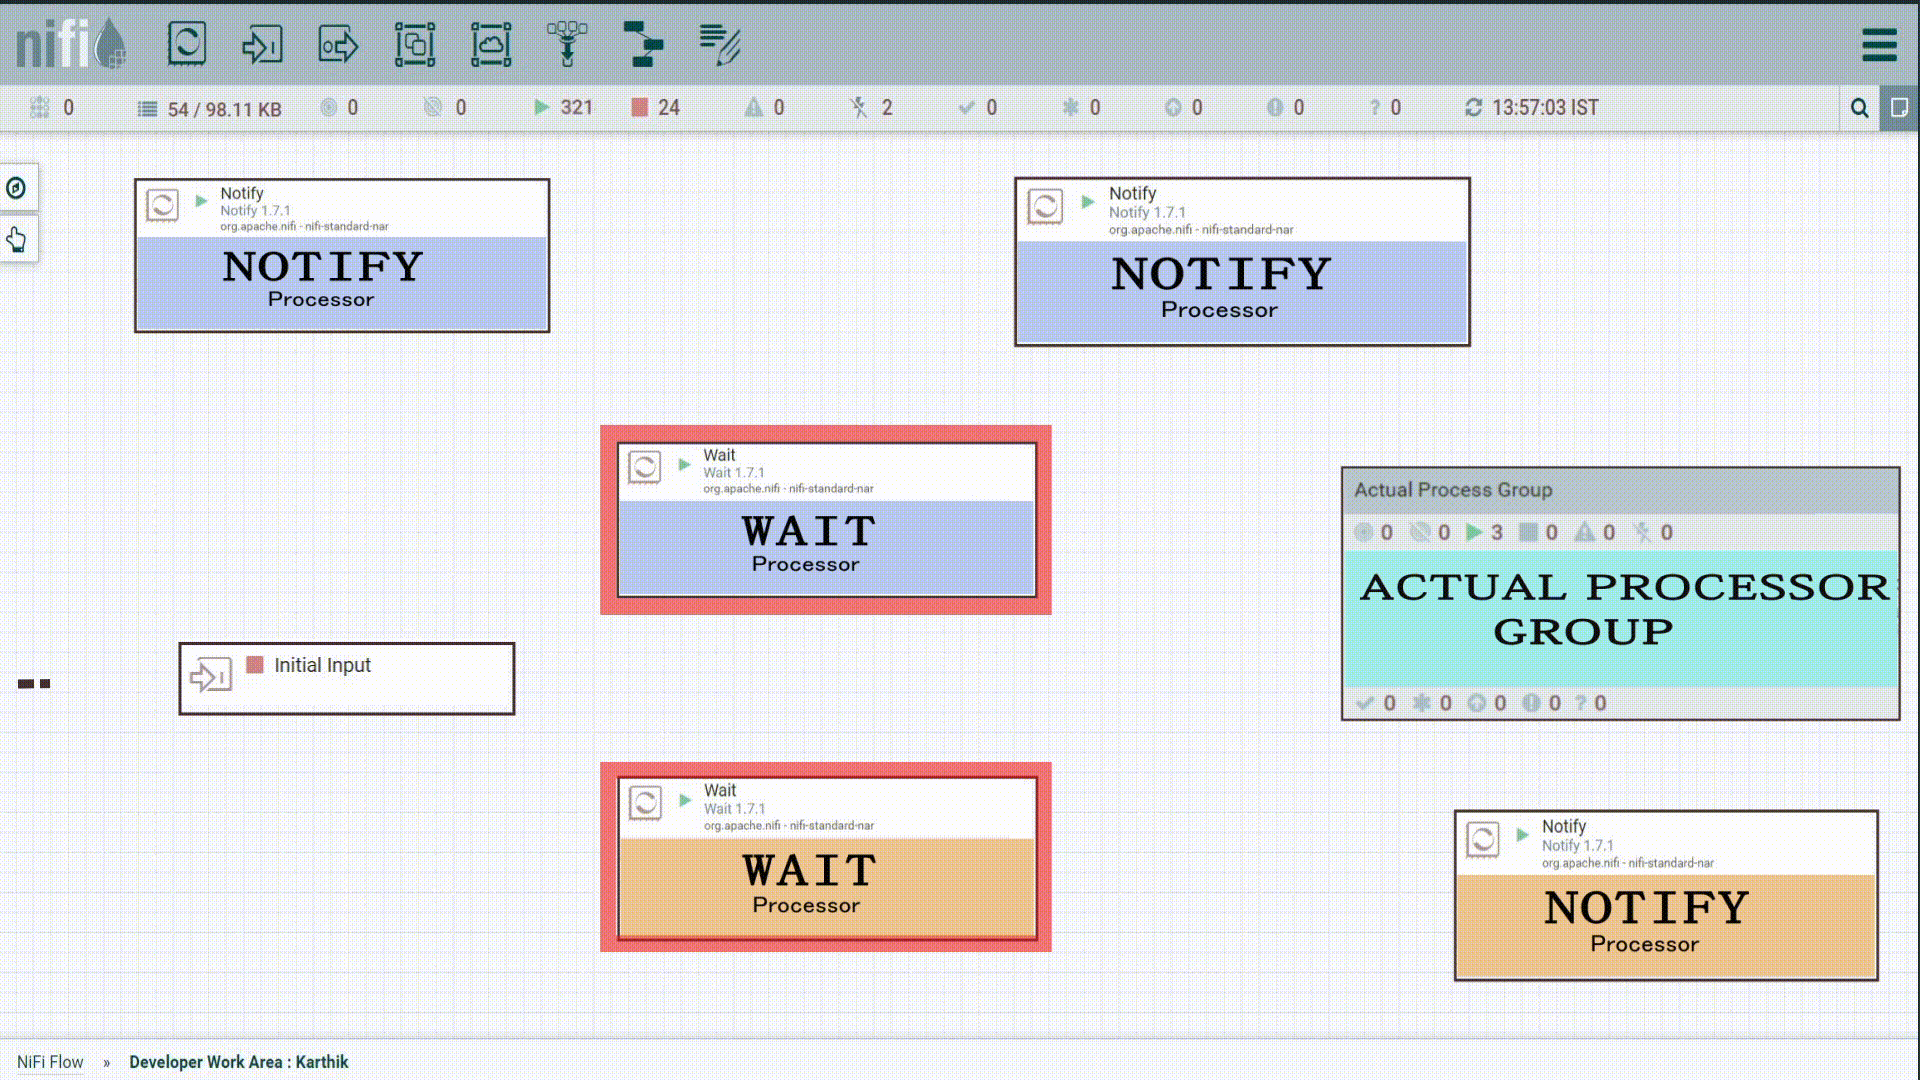Select the Output Port tool

coord(338,43)
